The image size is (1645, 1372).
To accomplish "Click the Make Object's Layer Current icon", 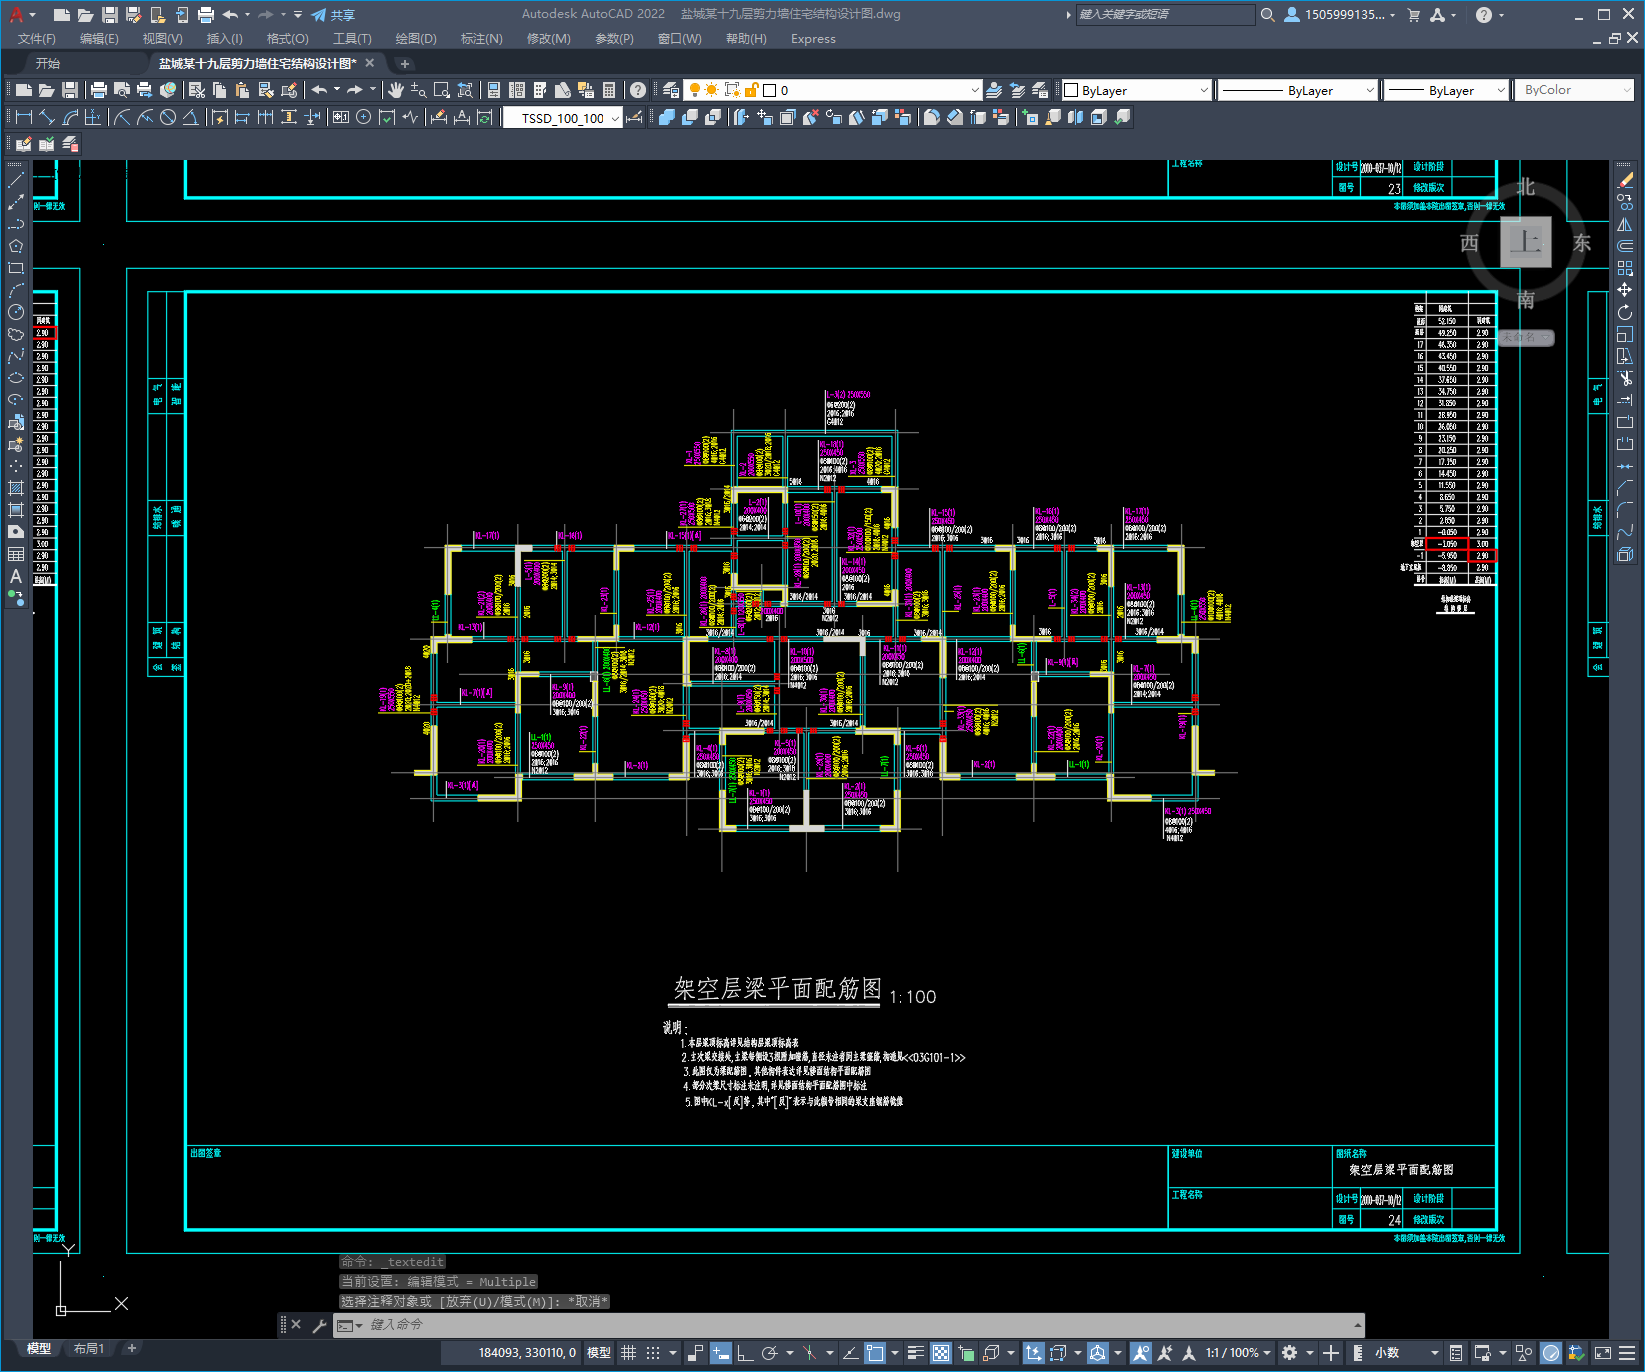I will point(994,90).
